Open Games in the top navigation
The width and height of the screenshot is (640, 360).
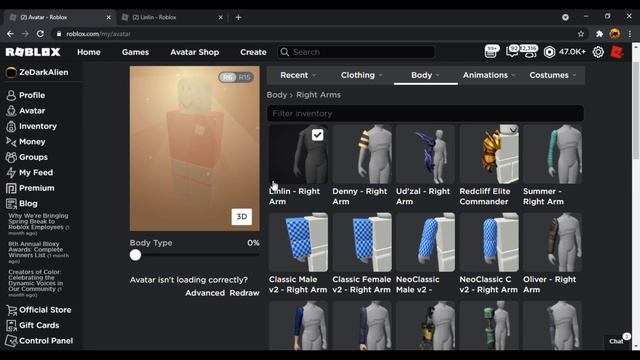click(135, 52)
